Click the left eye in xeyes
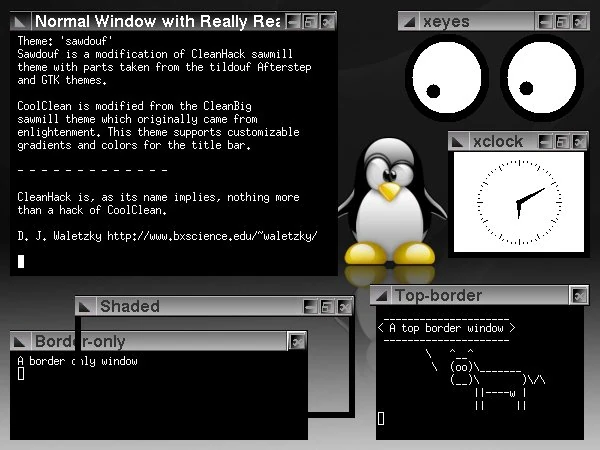600x450 pixels. (446, 78)
